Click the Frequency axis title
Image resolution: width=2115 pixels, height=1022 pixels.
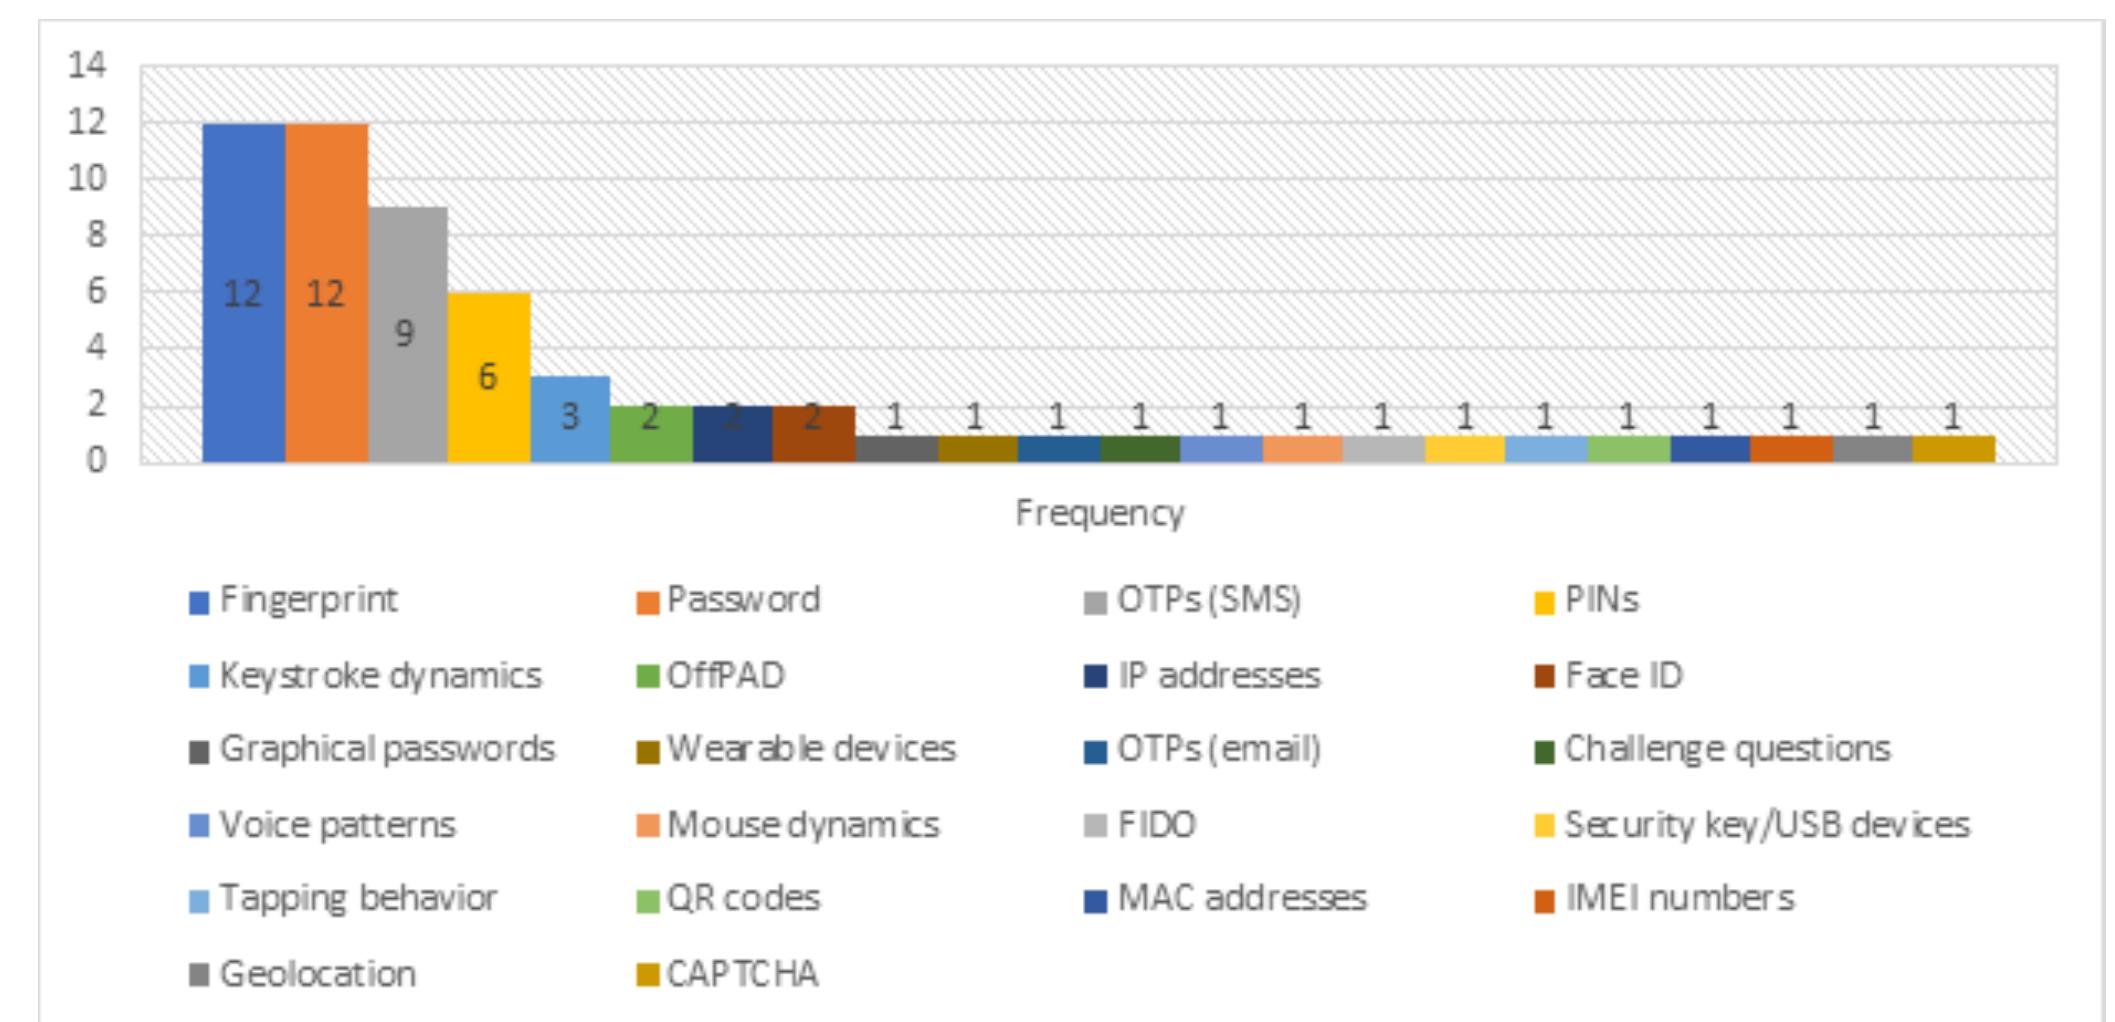tap(1100, 513)
